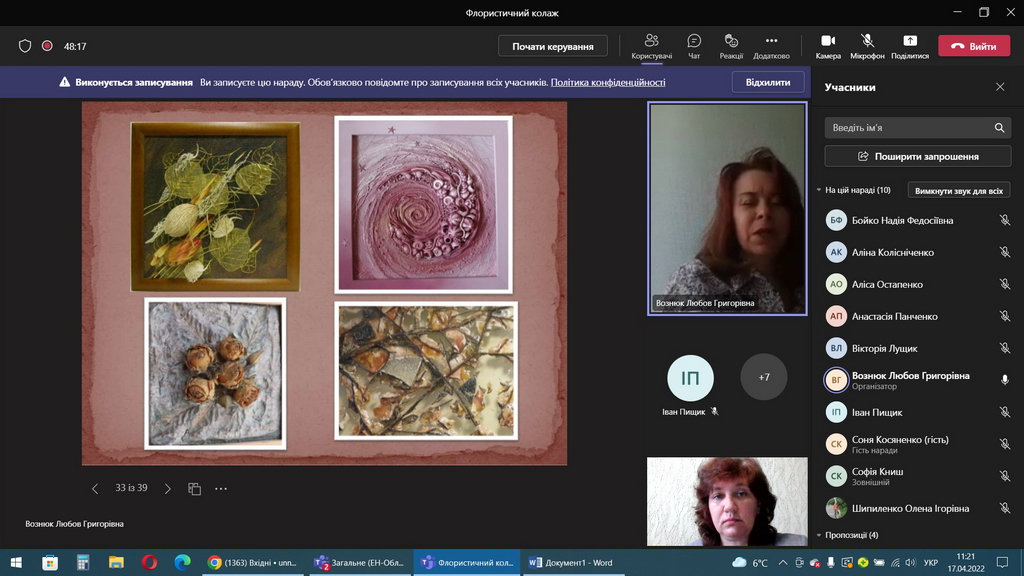Image resolution: width=1024 pixels, height=576 pixels.
Task: Click the volume tray icon
Action: pyautogui.click(x=911, y=562)
